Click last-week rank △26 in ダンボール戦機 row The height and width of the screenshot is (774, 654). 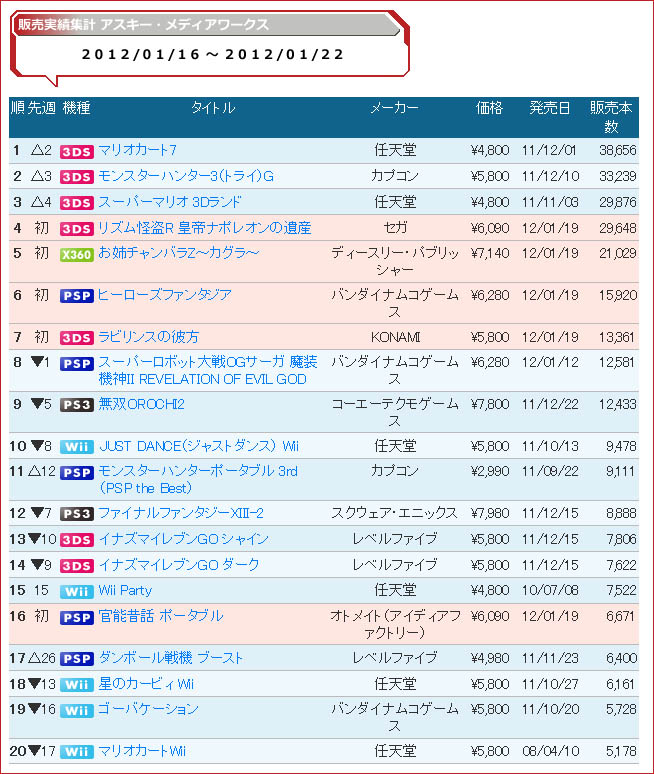pyautogui.click(x=42, y=658)
